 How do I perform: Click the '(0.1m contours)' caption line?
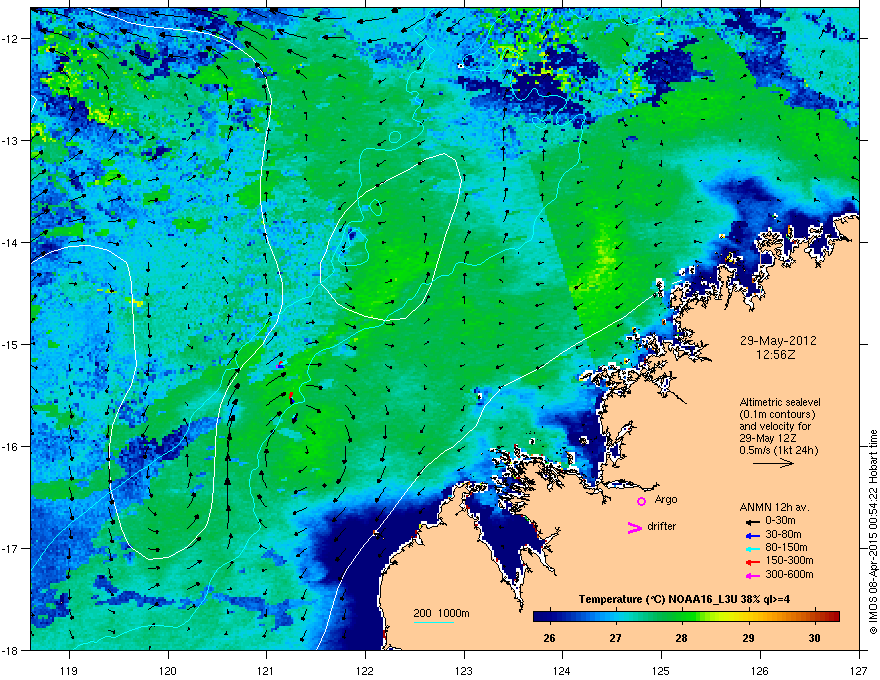pyautogui.click(x=777, y=414)
